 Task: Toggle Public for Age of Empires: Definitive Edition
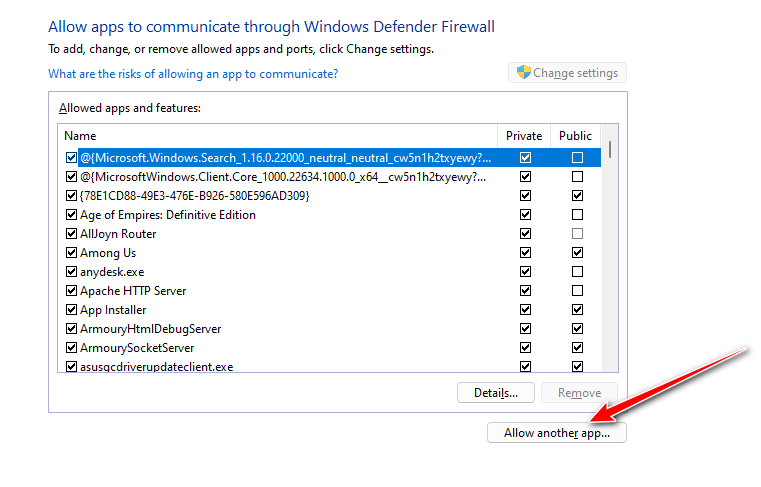tap(577, 215)
